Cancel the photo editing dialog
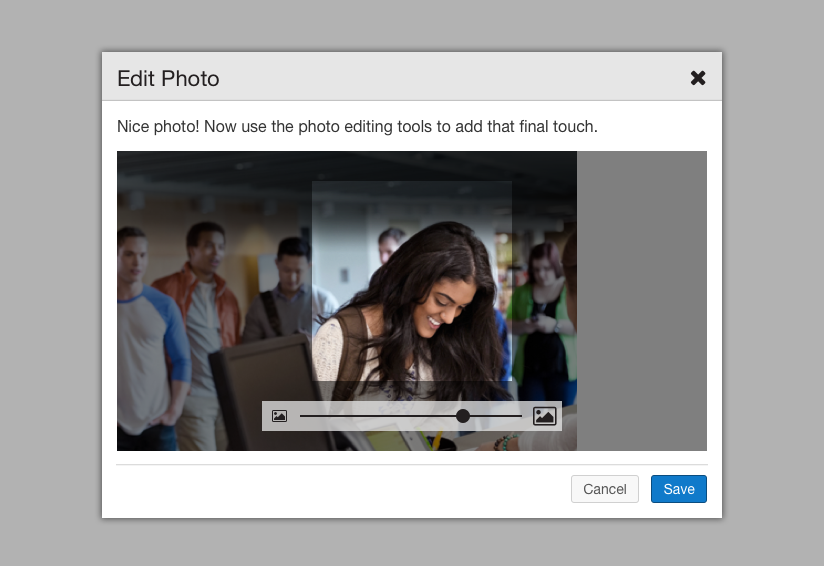824x566 pixels. coord(604,489)
